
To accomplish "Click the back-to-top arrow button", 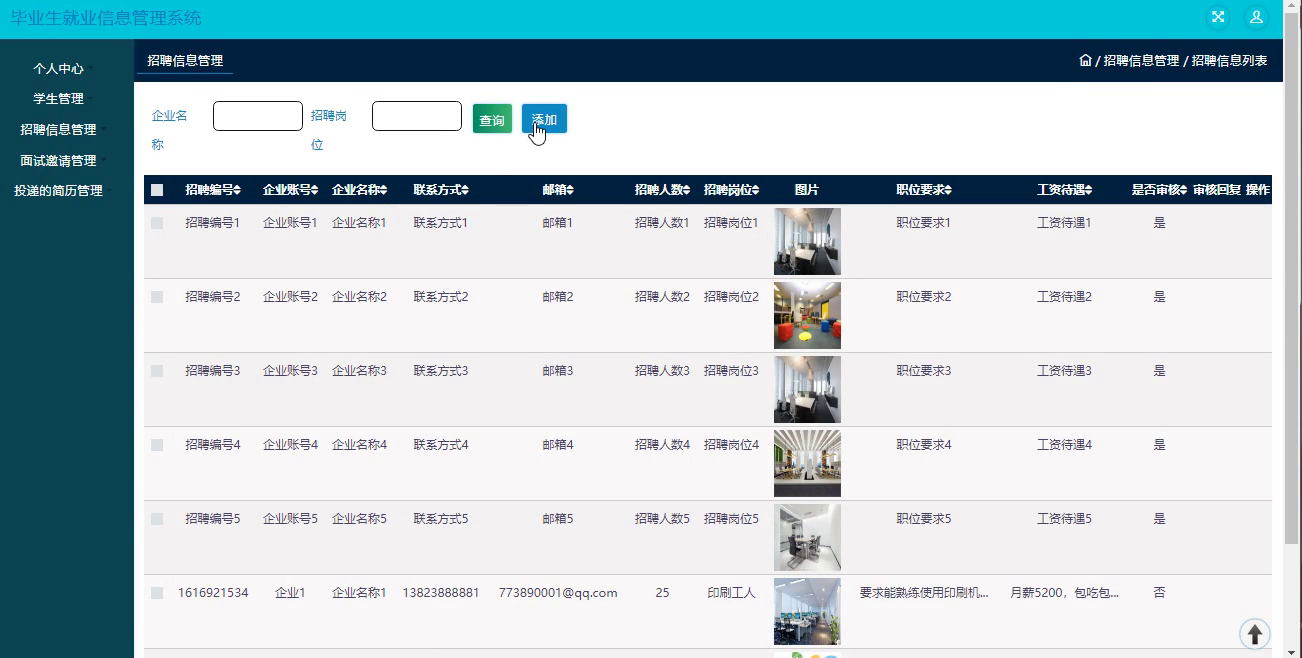I will point(1255,634).
